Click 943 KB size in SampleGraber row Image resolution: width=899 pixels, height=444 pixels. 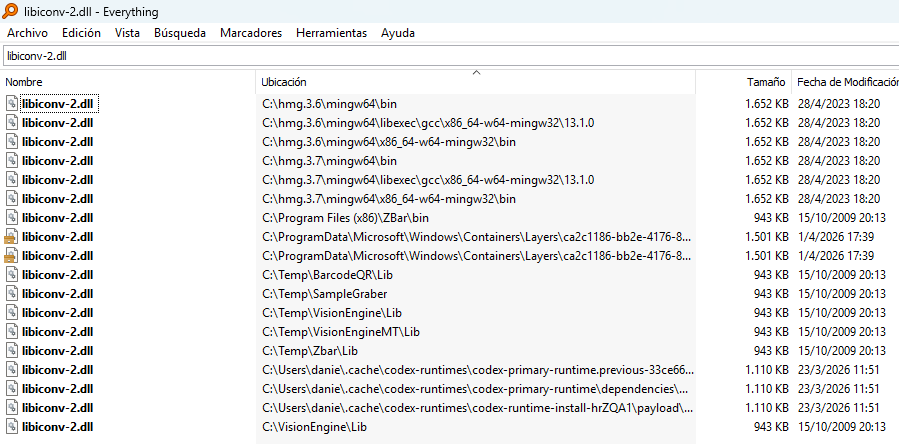[771, 294]
